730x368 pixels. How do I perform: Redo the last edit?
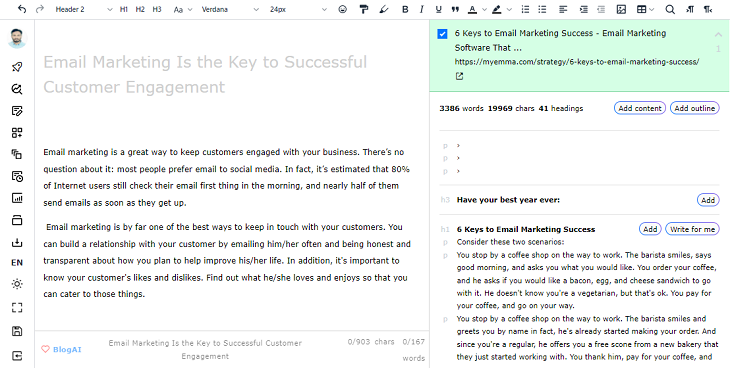pyautogui.click(x=40, y=9)
